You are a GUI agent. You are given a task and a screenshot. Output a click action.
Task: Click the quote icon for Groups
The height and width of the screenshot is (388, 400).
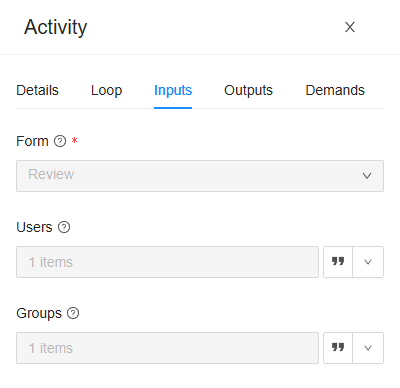coord(338,348)
